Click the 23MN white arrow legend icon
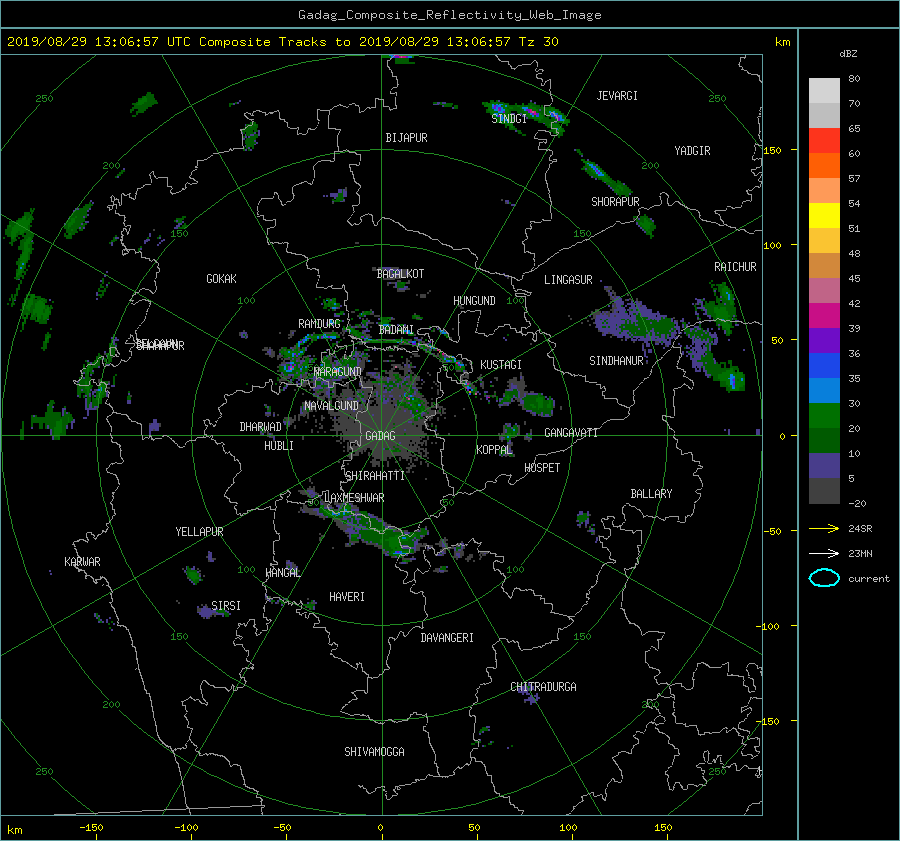 tap(824, 553)
